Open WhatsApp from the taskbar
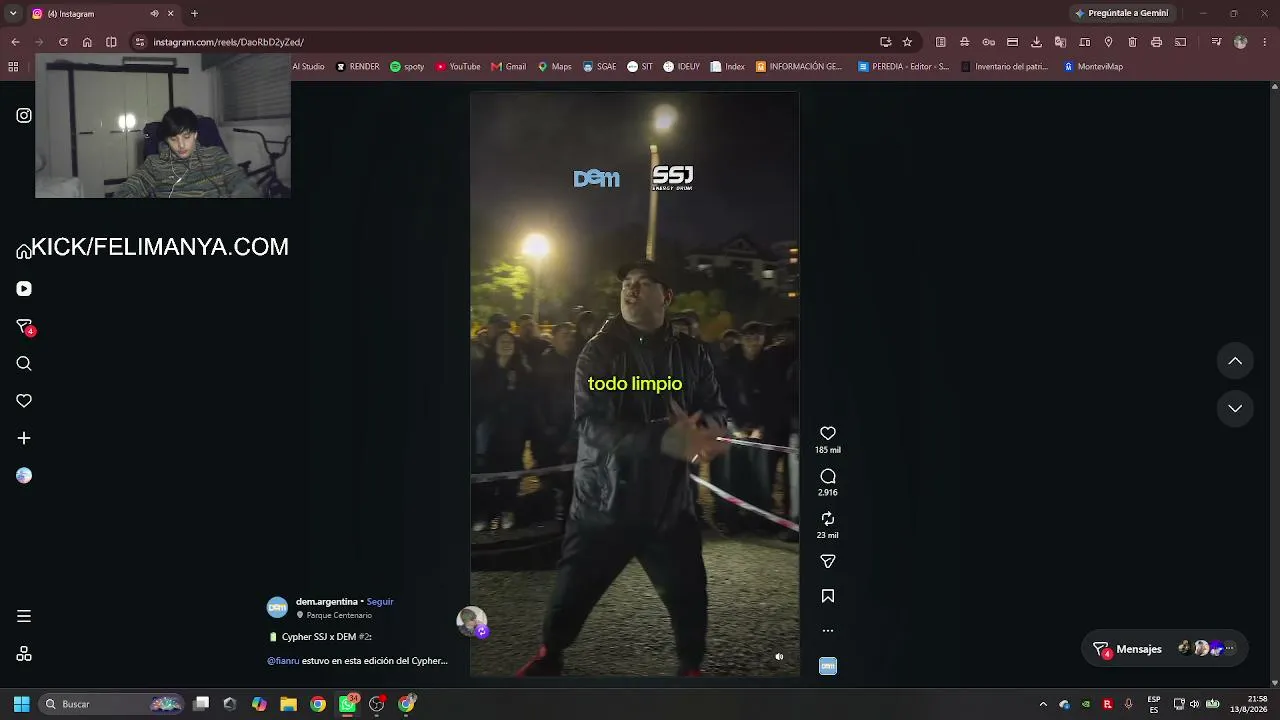This screenshot has height=720, width=1280. click(x=347, y=704)
